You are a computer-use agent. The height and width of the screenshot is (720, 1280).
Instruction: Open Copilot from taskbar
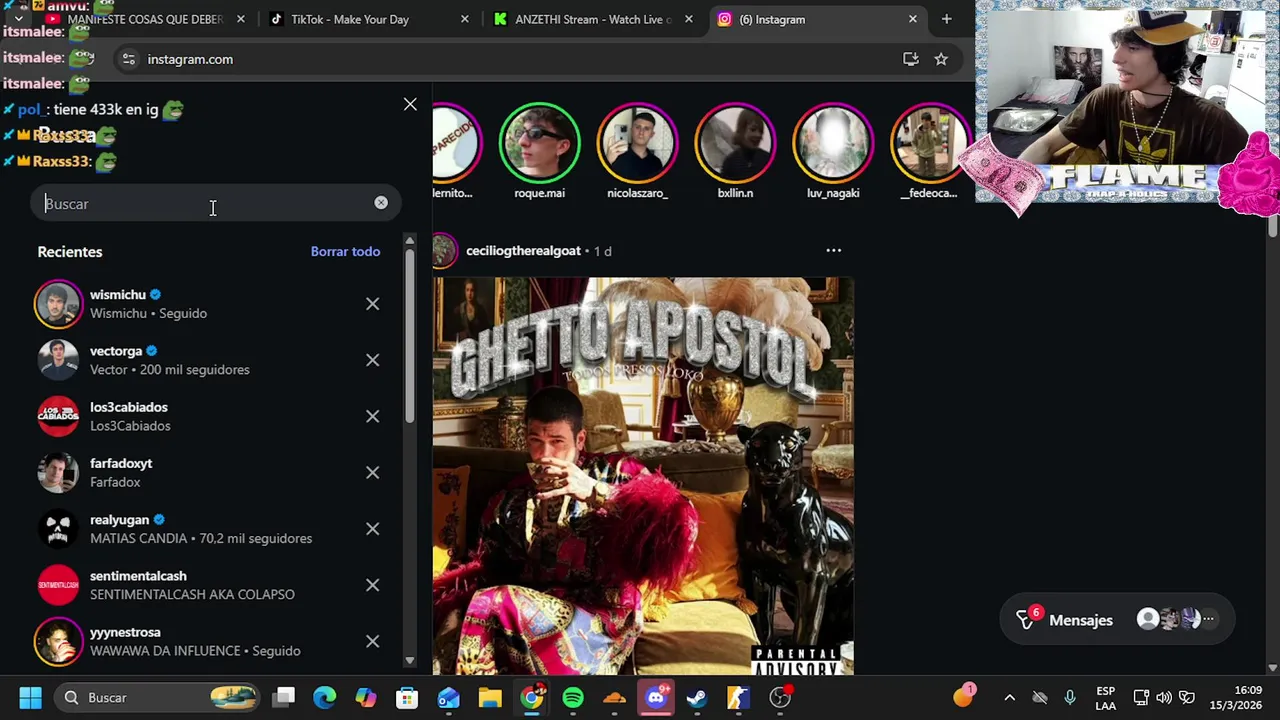click(x=366, y=698)
